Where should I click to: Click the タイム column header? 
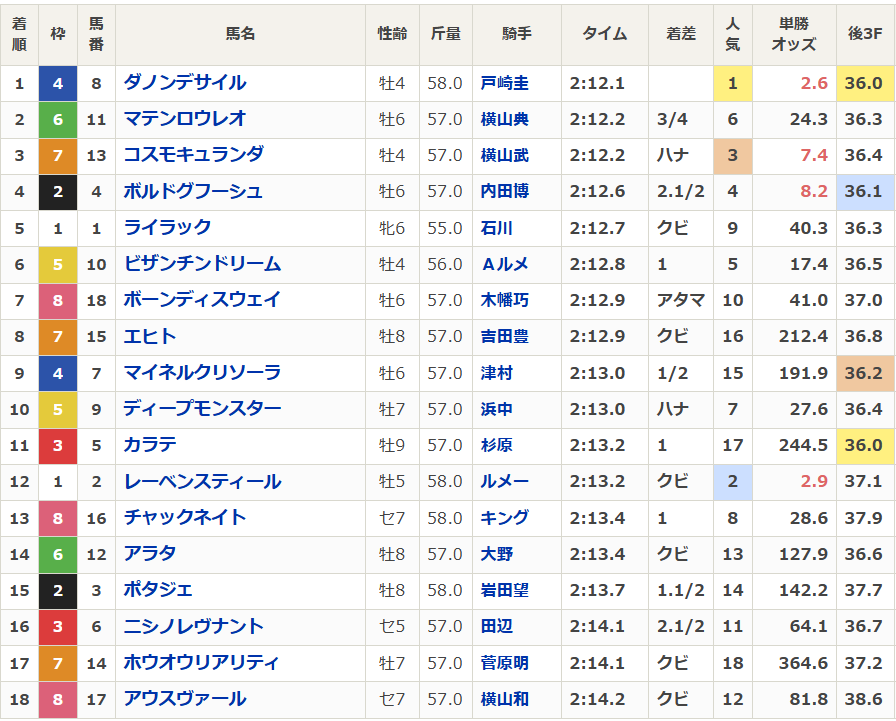(x=604, y=34)
